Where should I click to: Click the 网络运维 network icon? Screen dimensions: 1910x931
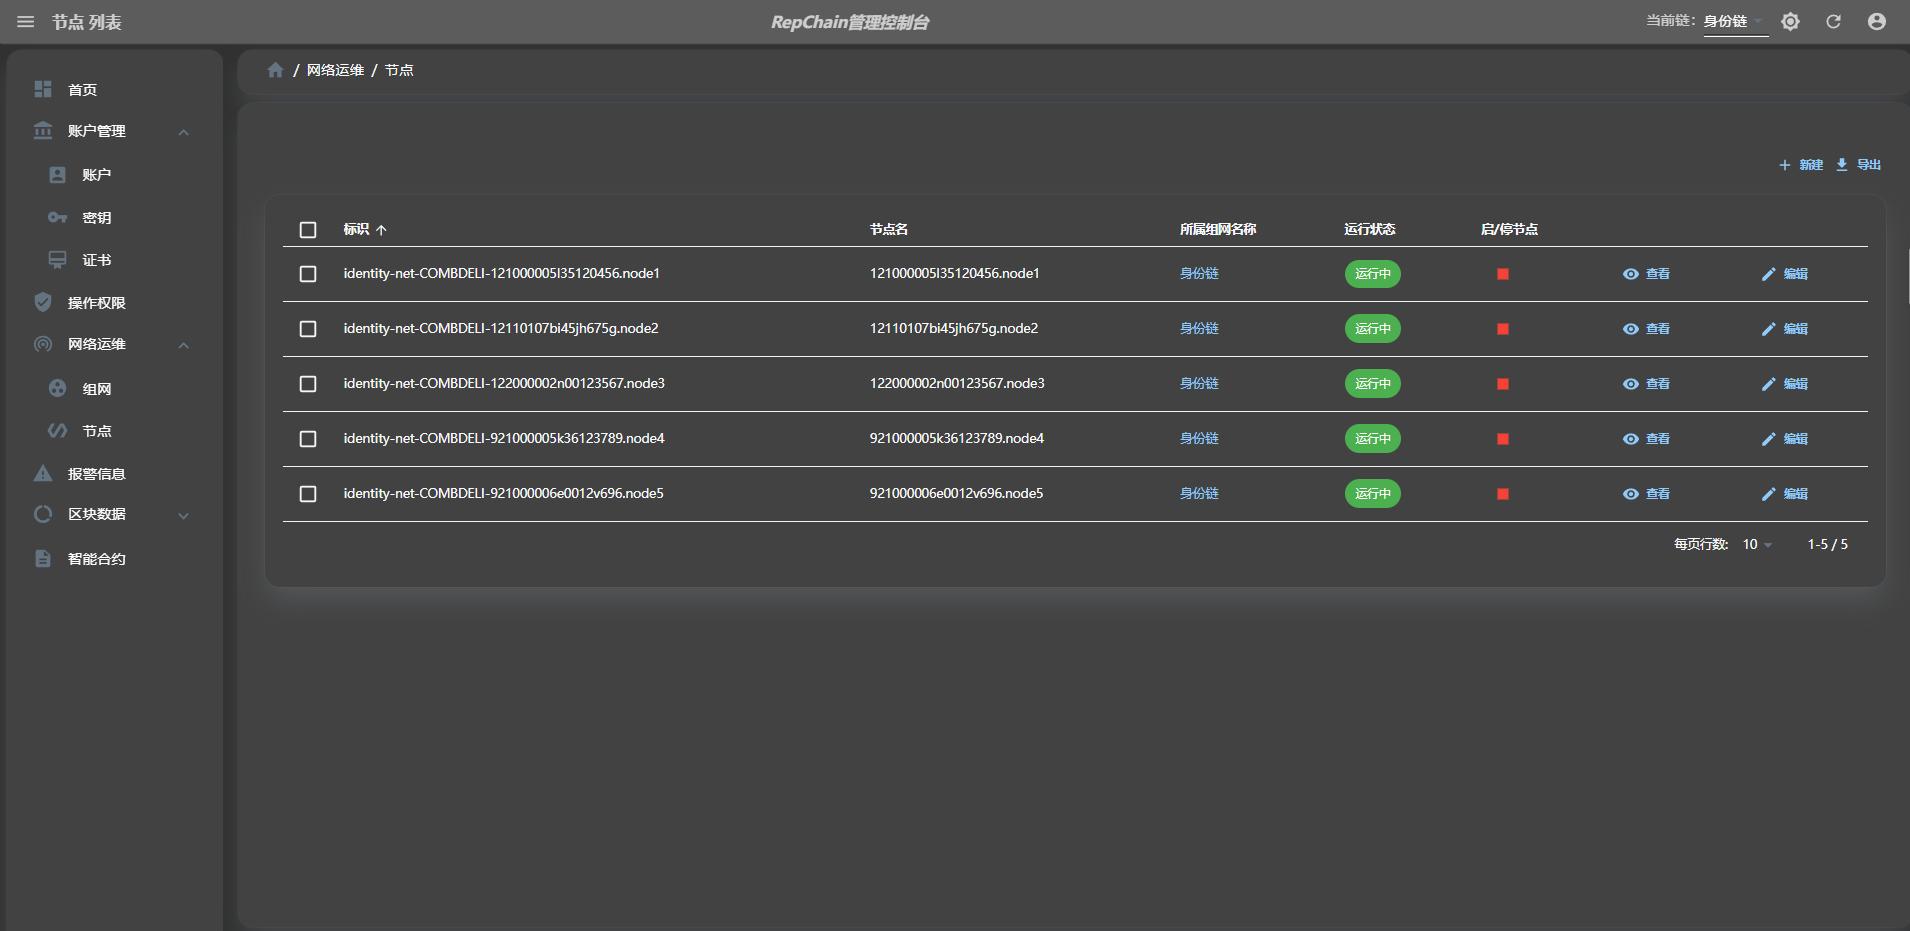43,344
